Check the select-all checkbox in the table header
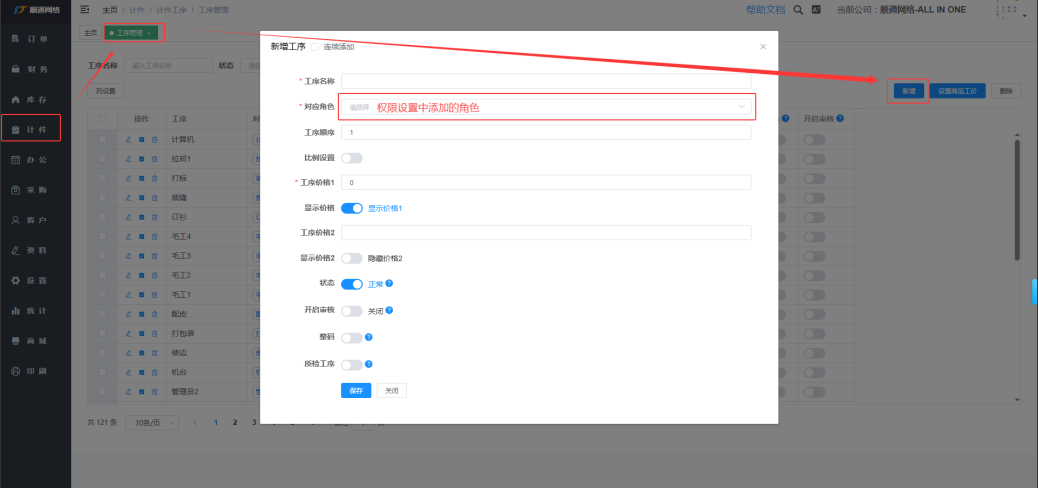 point(102,119)
